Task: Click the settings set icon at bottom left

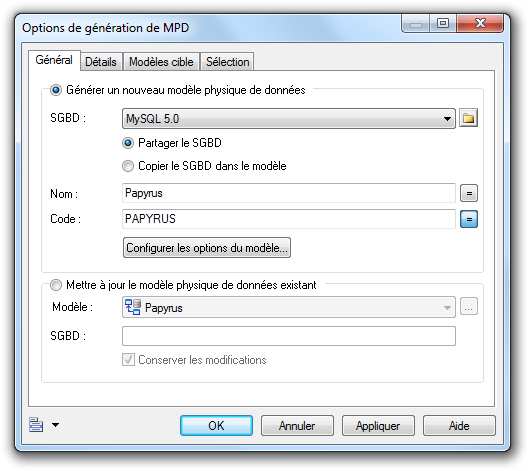Action: coord(36,425)
